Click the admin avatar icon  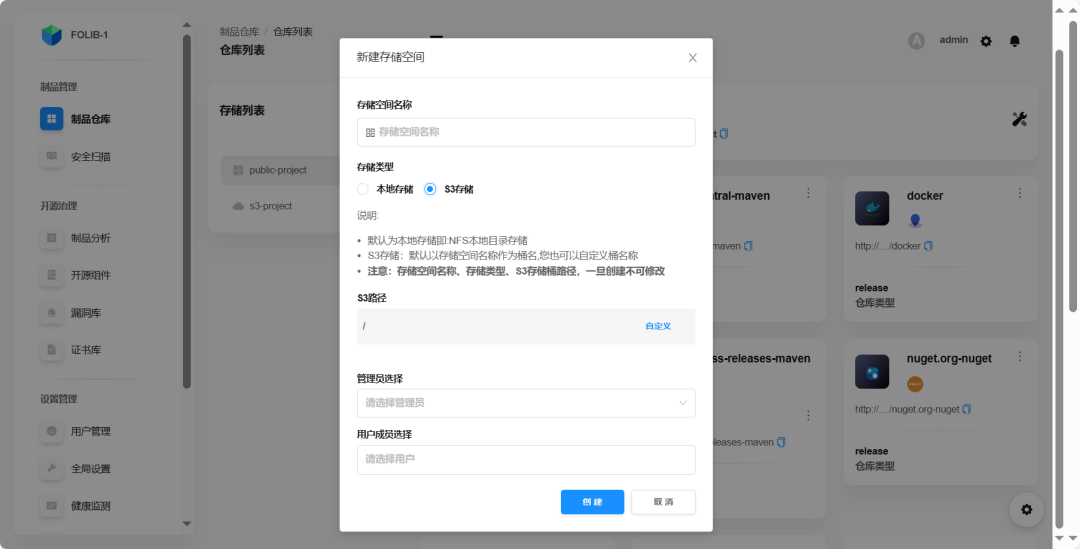pyautogui.click(x=916, y=41)
